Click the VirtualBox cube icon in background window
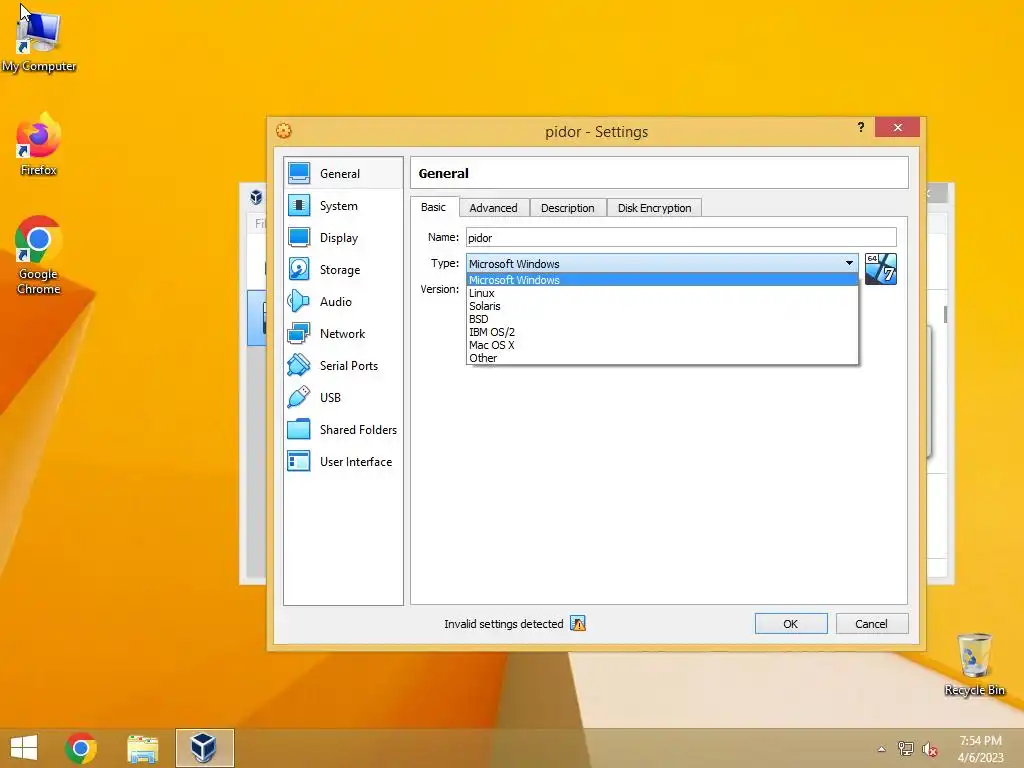Image resolution: width=1024 pixels, height=768 pixels. tap(256, 196)
